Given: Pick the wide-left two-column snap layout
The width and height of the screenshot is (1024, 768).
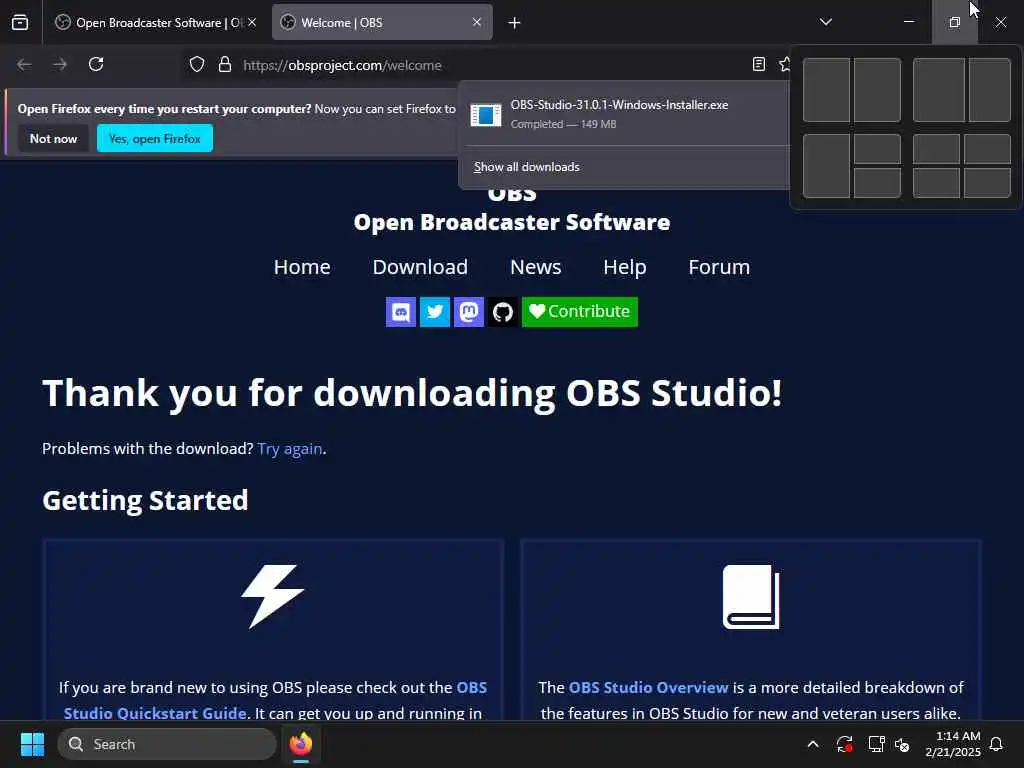Looking at the screenshot, I should (x=938, y=90).
